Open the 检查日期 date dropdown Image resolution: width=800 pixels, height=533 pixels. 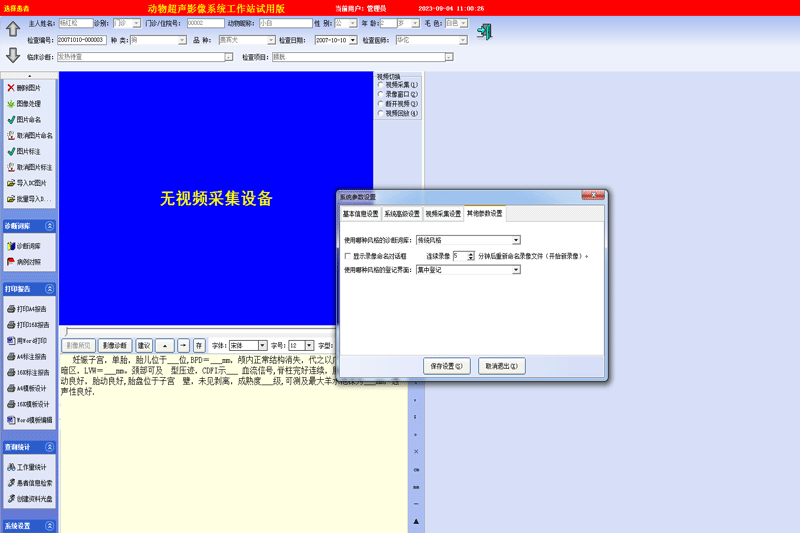point(353,40)
